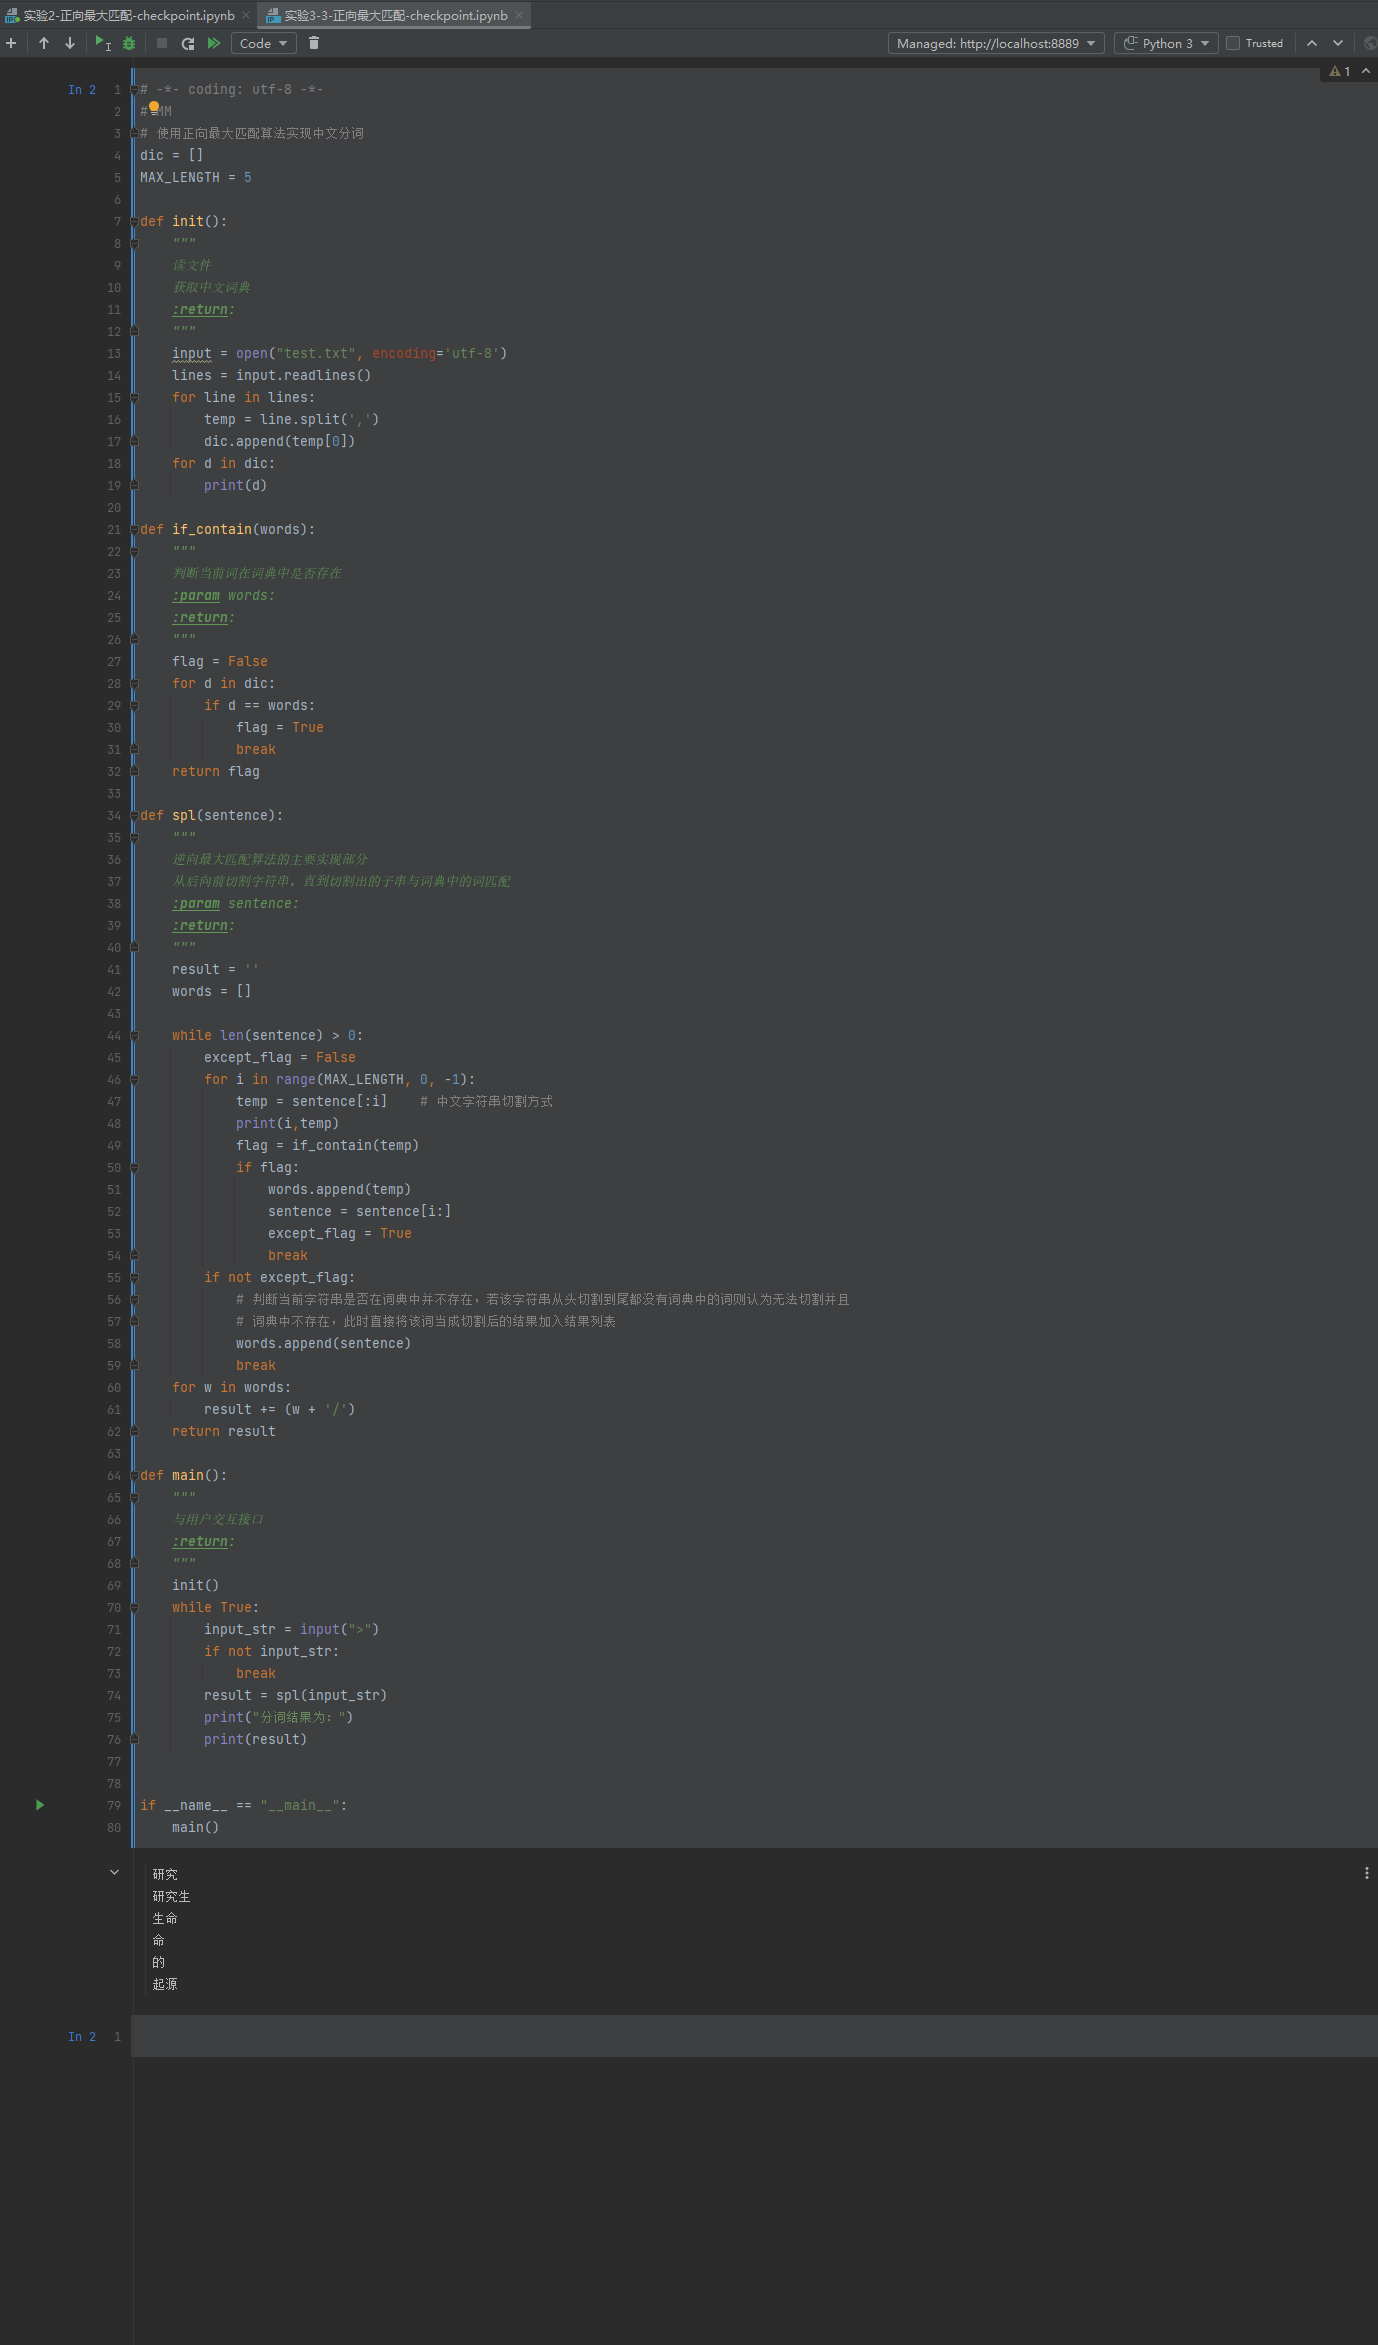Viewport: 1378px width, 2345px height.
Task: Place the cursor on 'MAX_LENGTH = 5'
Action: pyautogui.click(x=196, y=178)
